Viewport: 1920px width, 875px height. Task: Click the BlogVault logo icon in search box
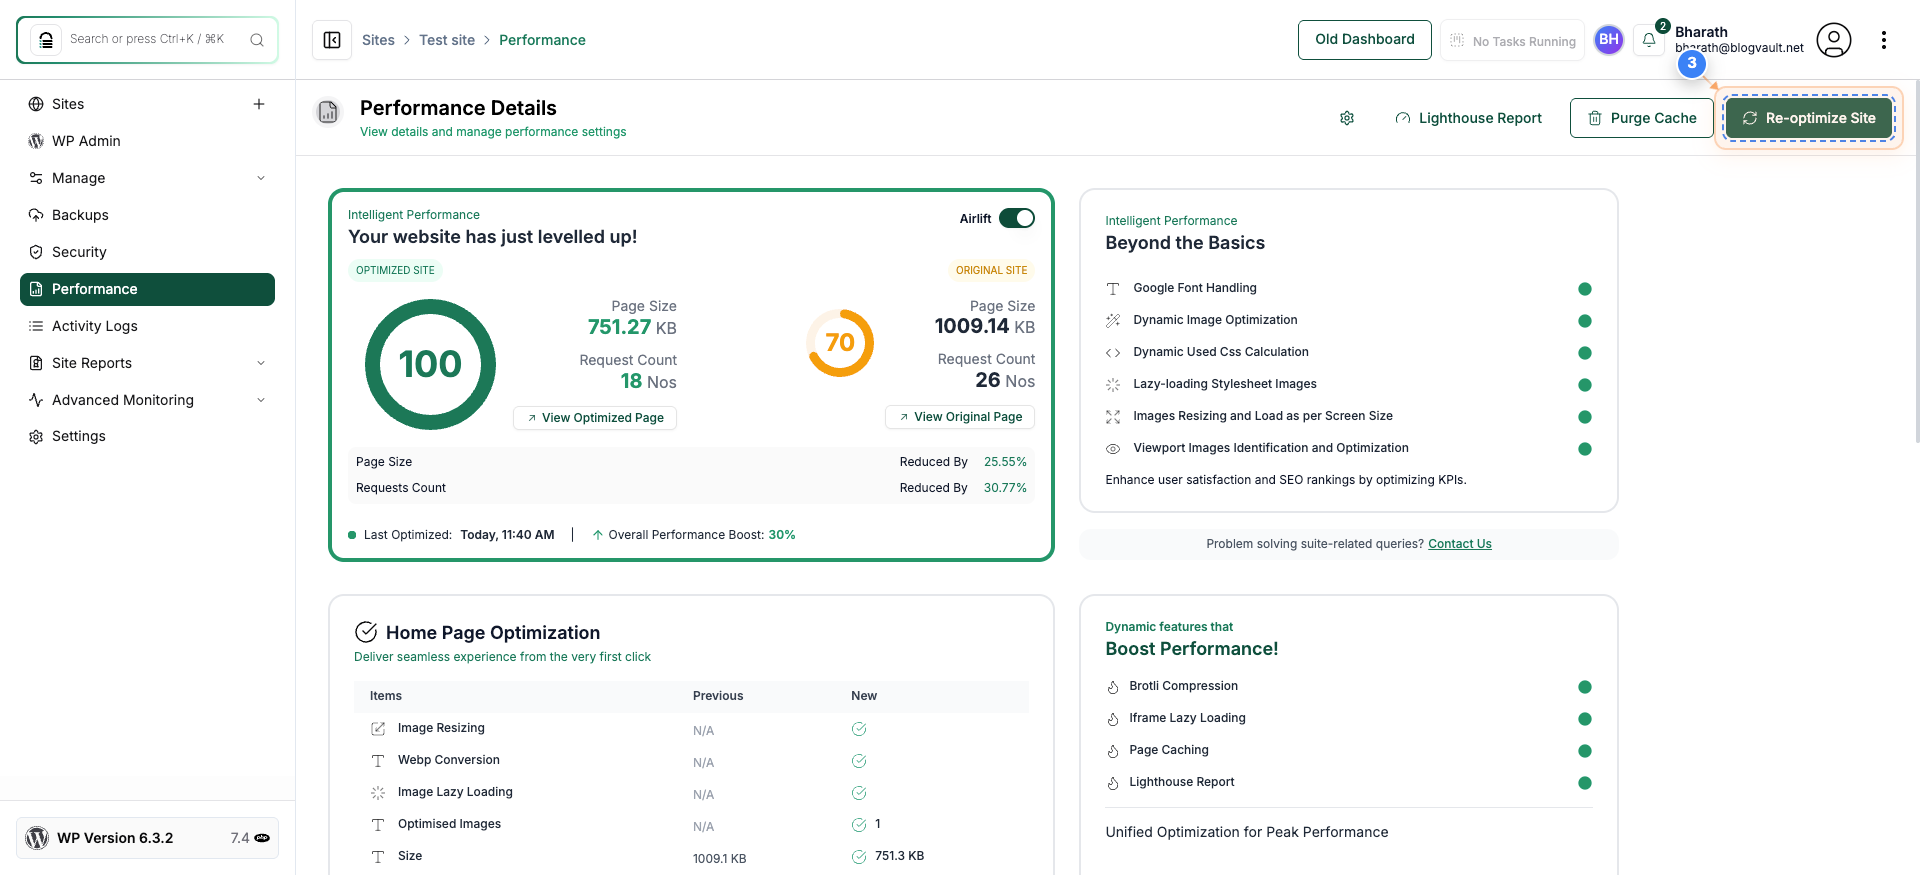click(x=45, y=40)
